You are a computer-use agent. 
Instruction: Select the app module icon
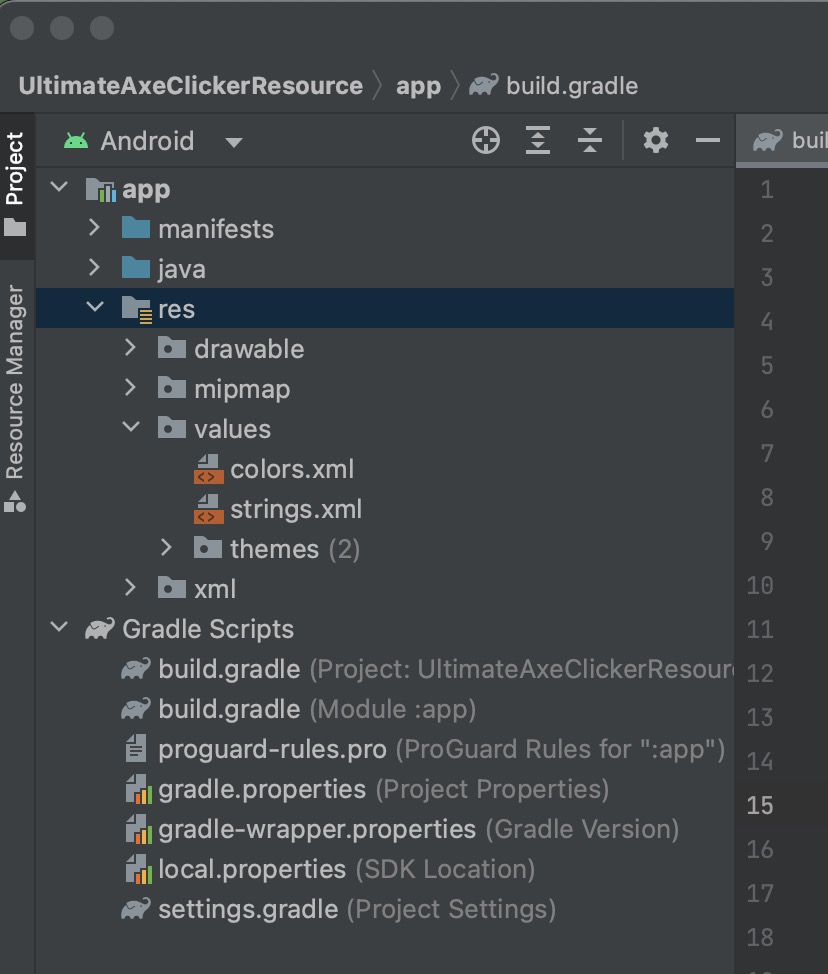click(x=101, y=189)
